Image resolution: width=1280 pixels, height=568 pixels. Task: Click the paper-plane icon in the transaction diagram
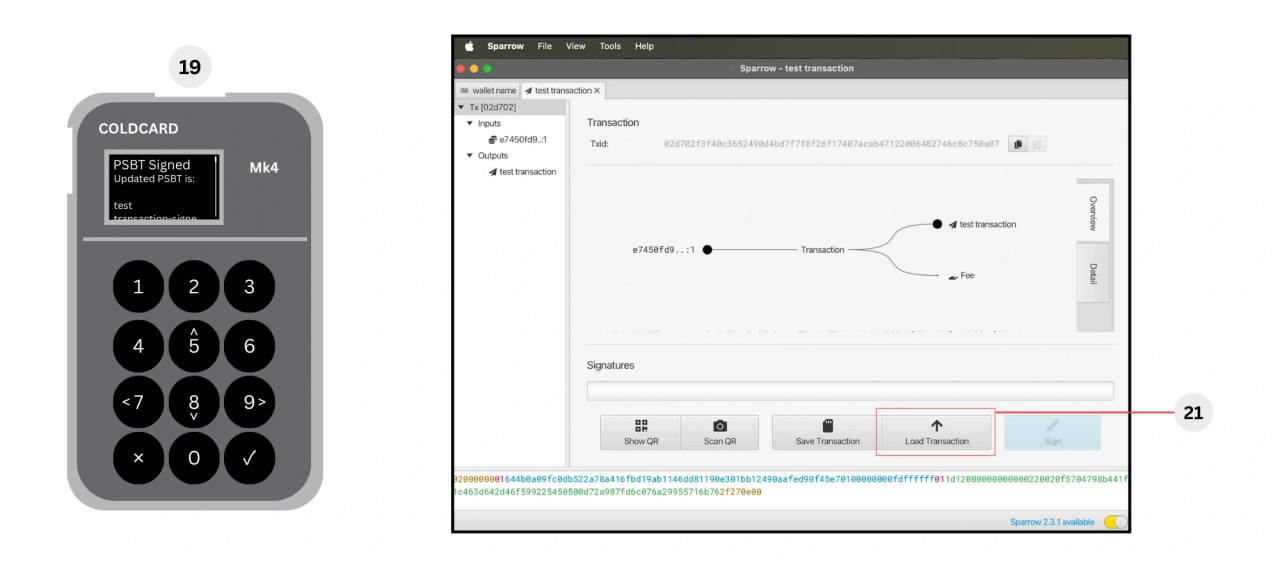tap(952, 224)
